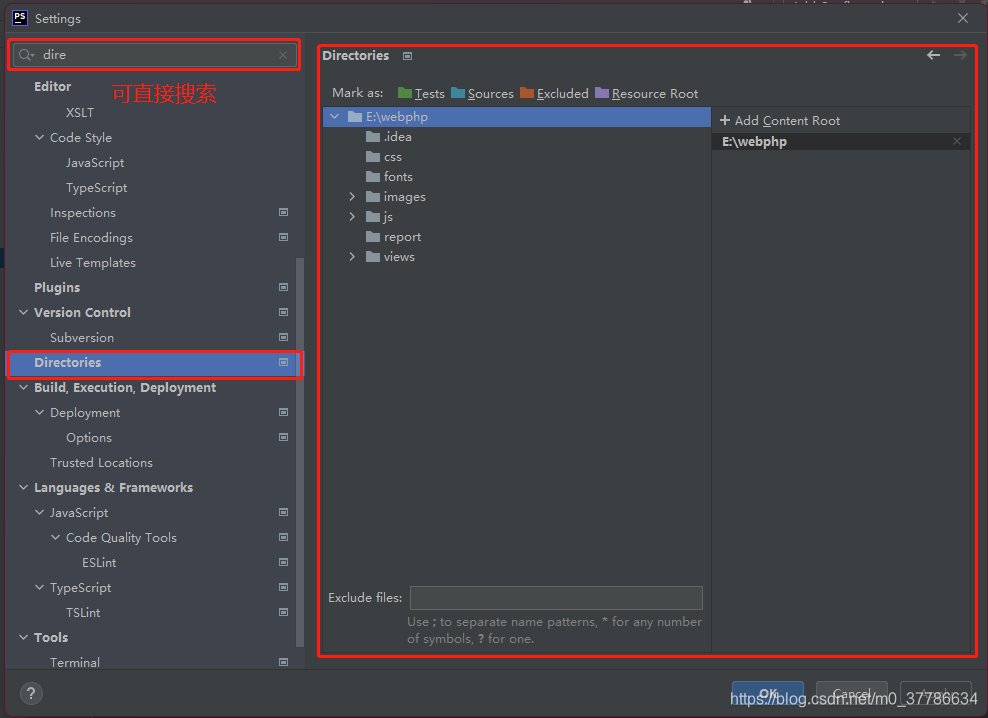Select XSLT under Editor
Image resolution: width=988 pixels, height=718 pixels.
click(79, 112)
